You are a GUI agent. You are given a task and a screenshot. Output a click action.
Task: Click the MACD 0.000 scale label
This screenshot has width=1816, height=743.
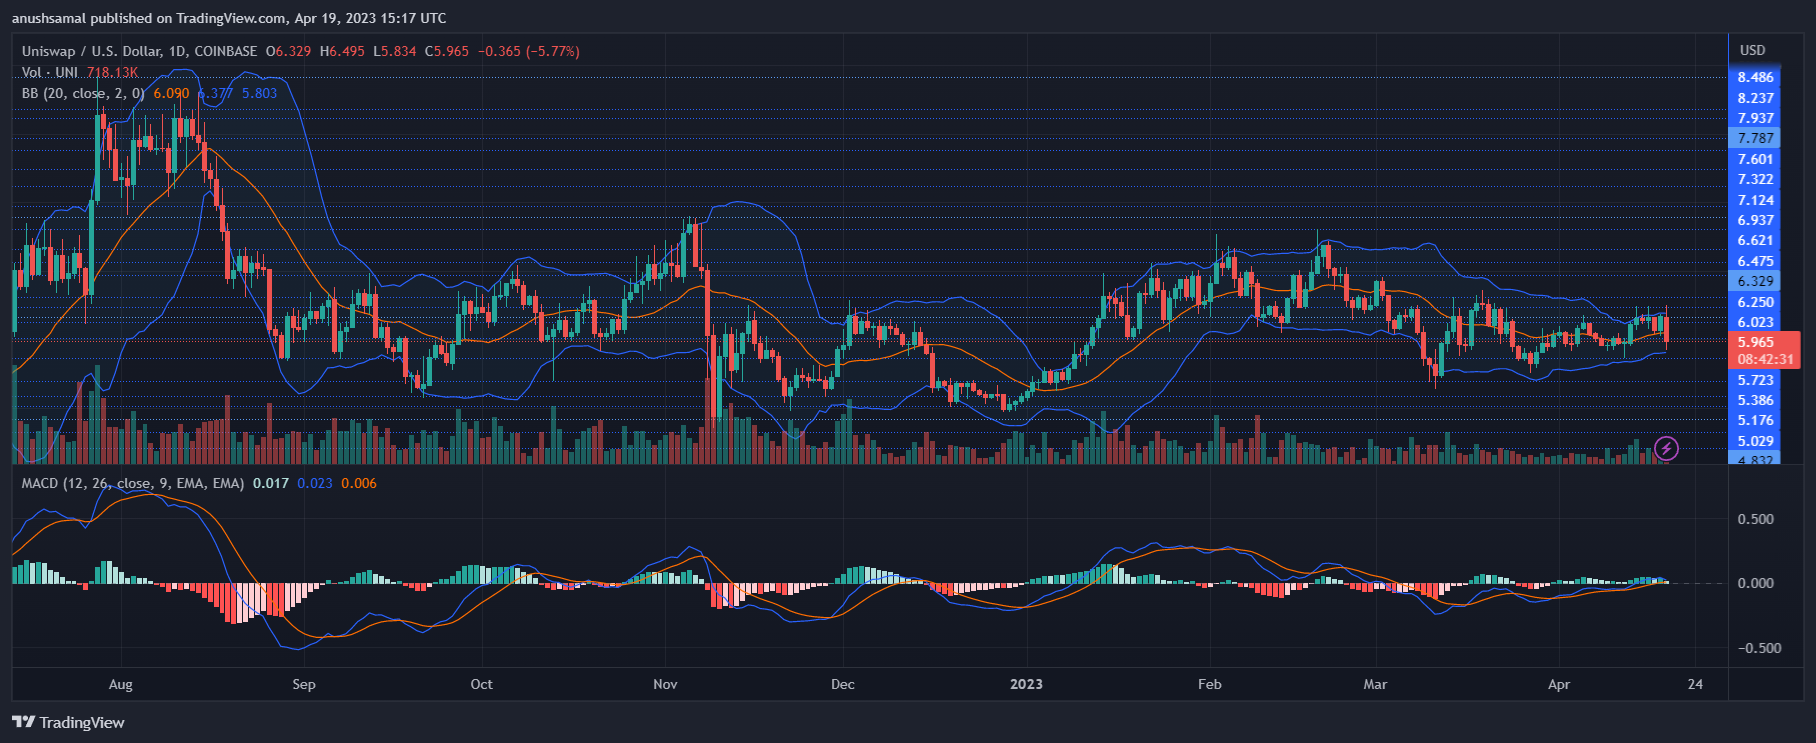point(1755,583)
